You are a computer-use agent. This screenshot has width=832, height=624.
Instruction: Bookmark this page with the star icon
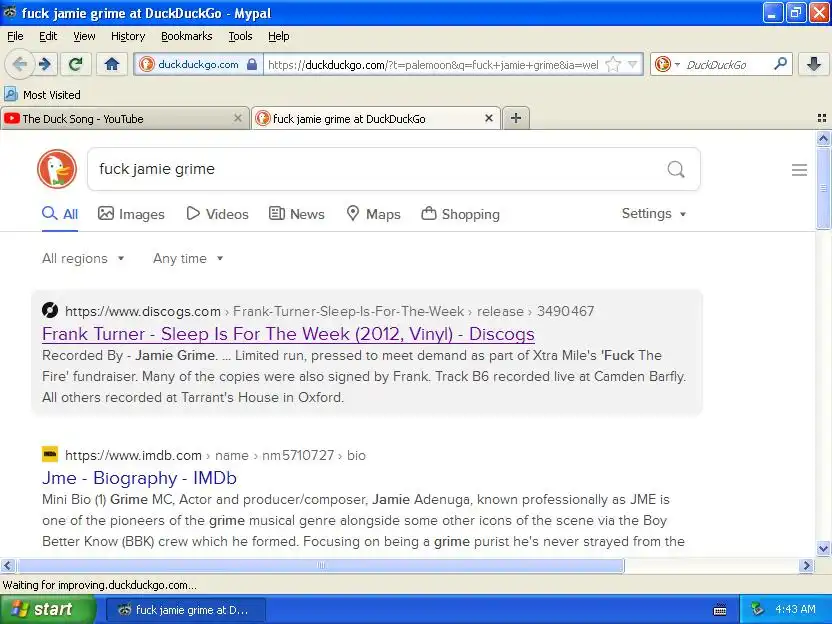(x=613, y=65)
